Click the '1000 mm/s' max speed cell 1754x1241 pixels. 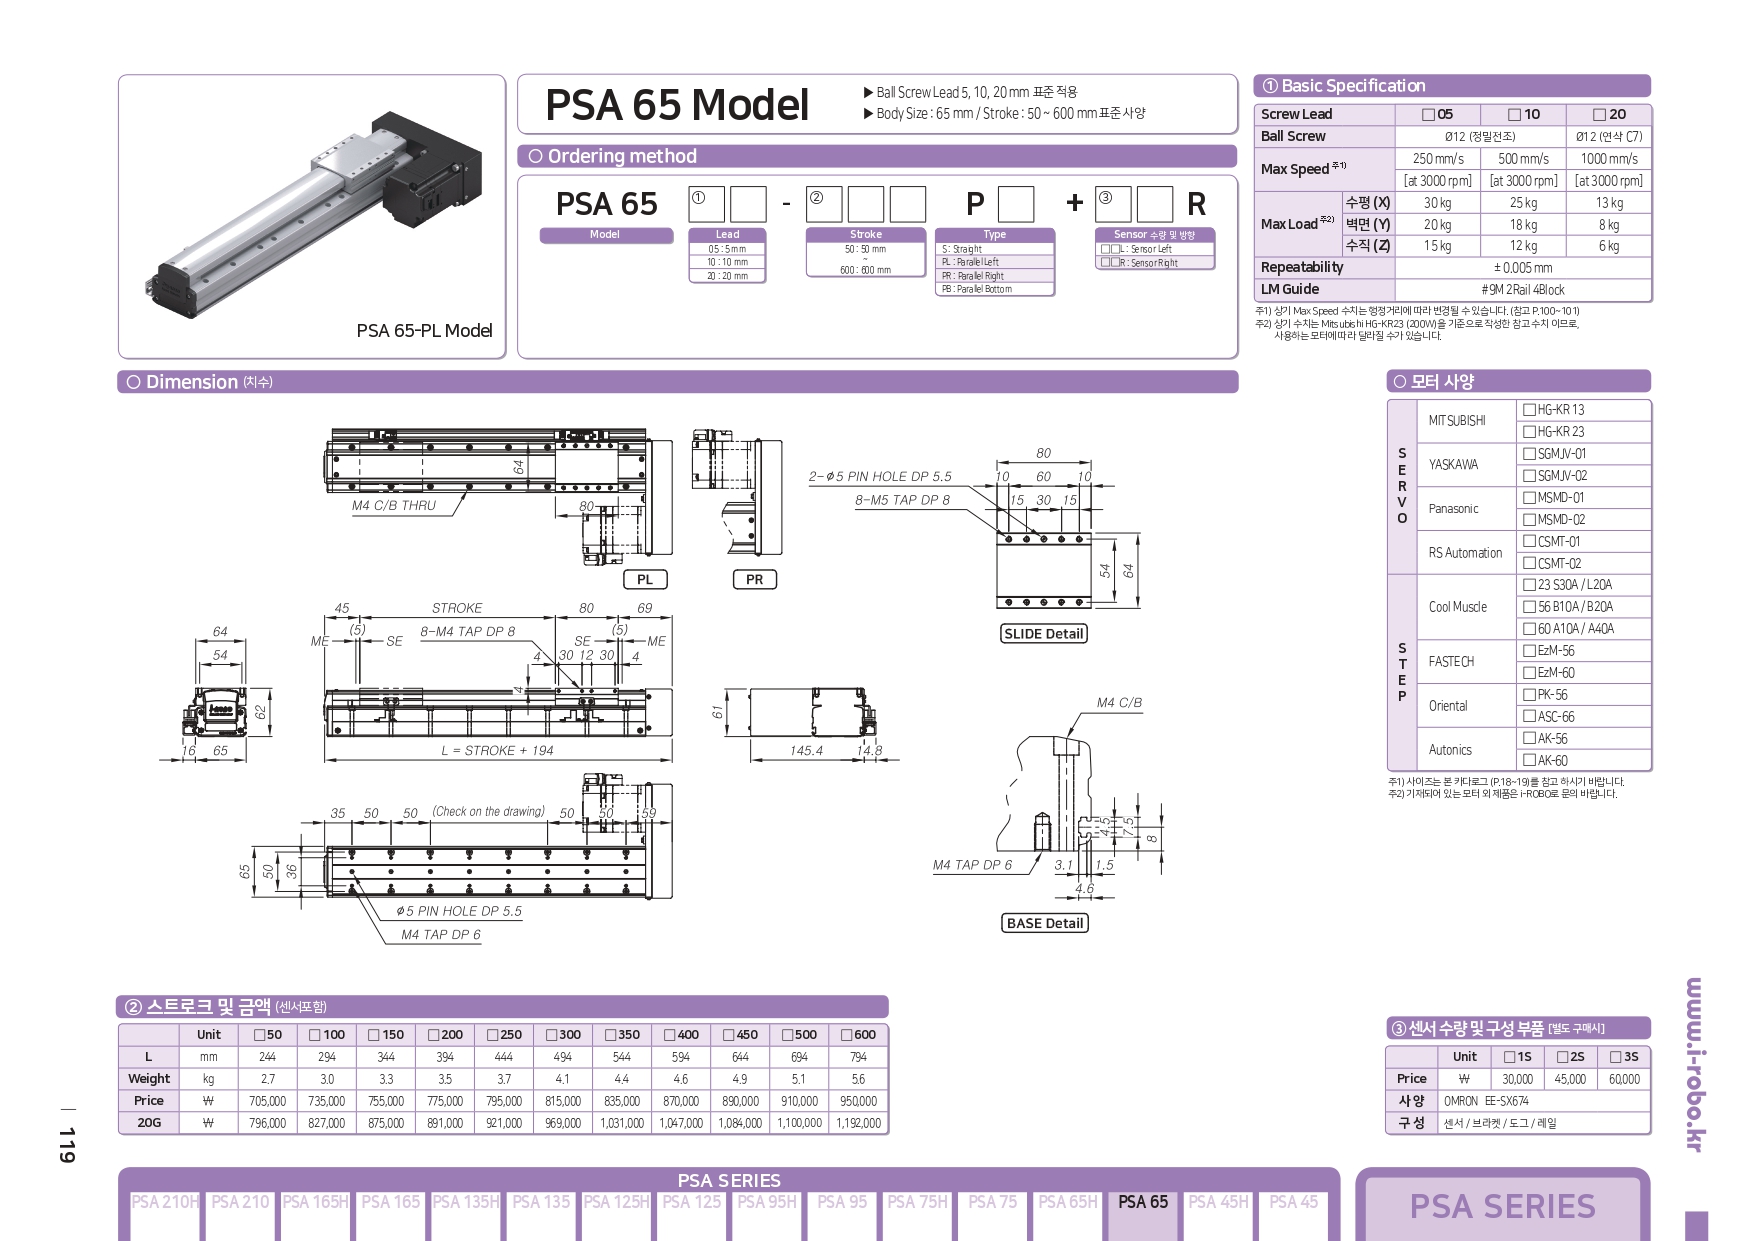pyautogui.click(x=1608, y=159)
